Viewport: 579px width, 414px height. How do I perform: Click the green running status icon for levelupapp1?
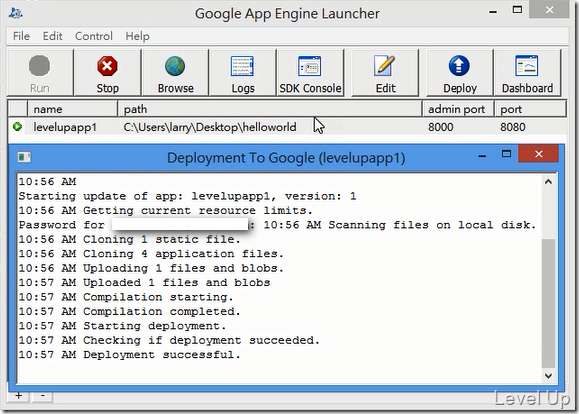point(17,127)
